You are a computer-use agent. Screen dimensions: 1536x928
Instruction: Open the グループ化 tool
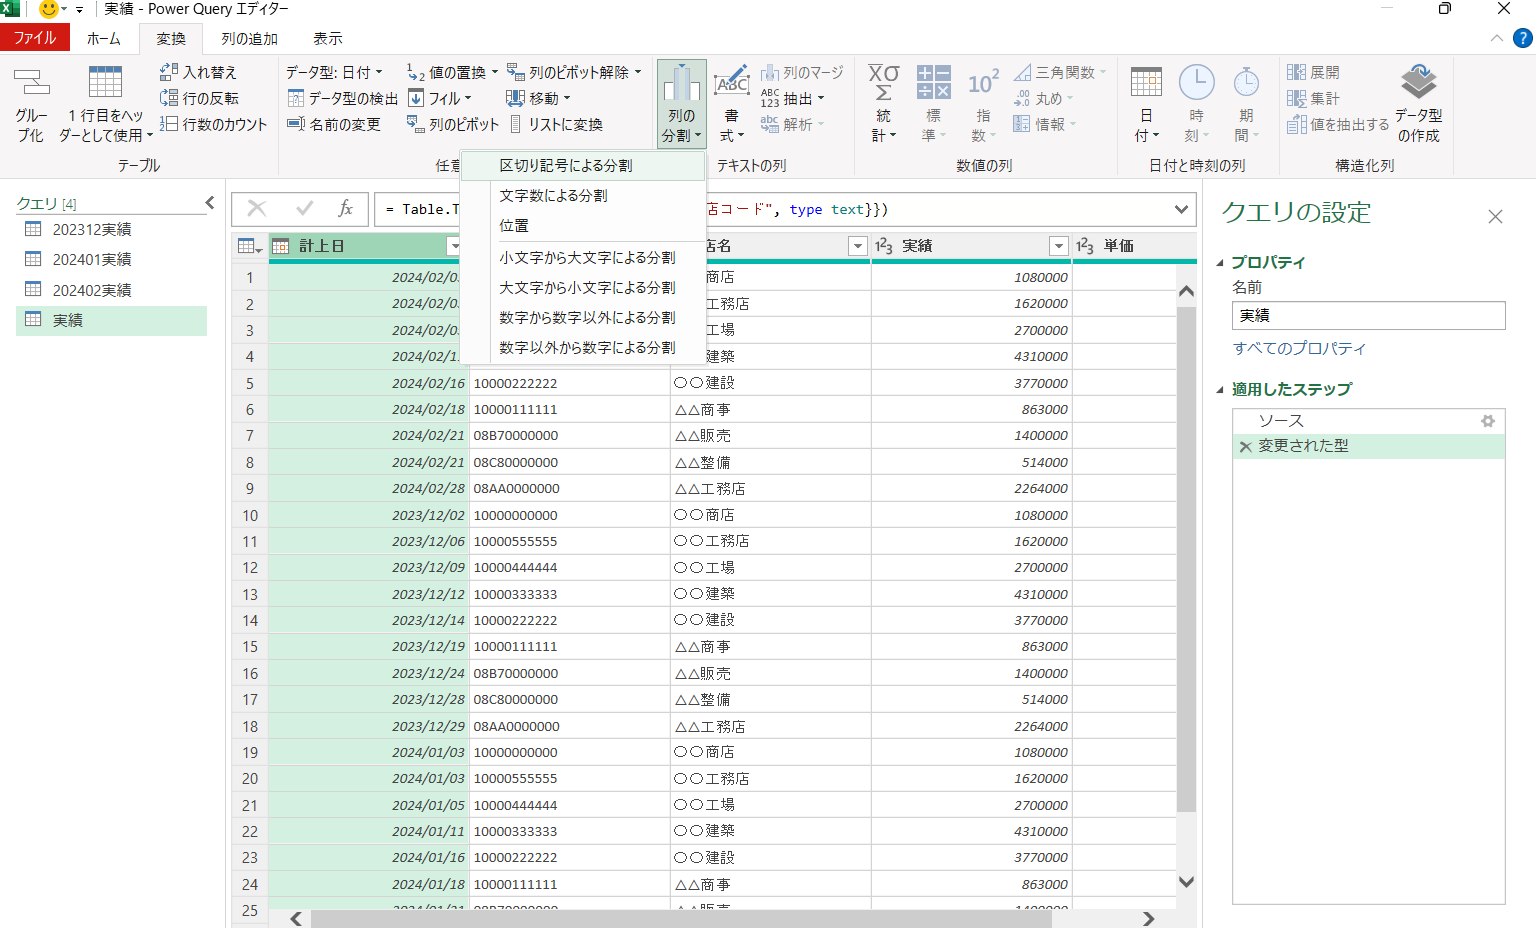31,105
